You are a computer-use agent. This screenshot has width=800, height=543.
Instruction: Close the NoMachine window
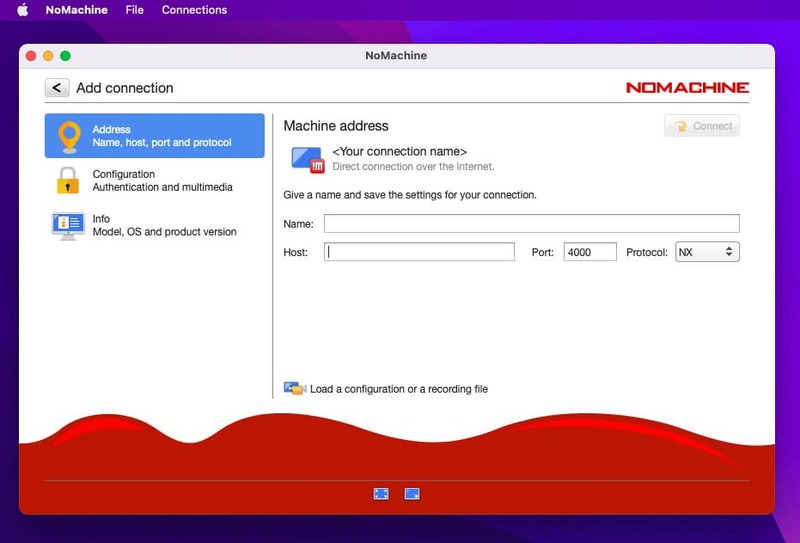pos(31,56)
